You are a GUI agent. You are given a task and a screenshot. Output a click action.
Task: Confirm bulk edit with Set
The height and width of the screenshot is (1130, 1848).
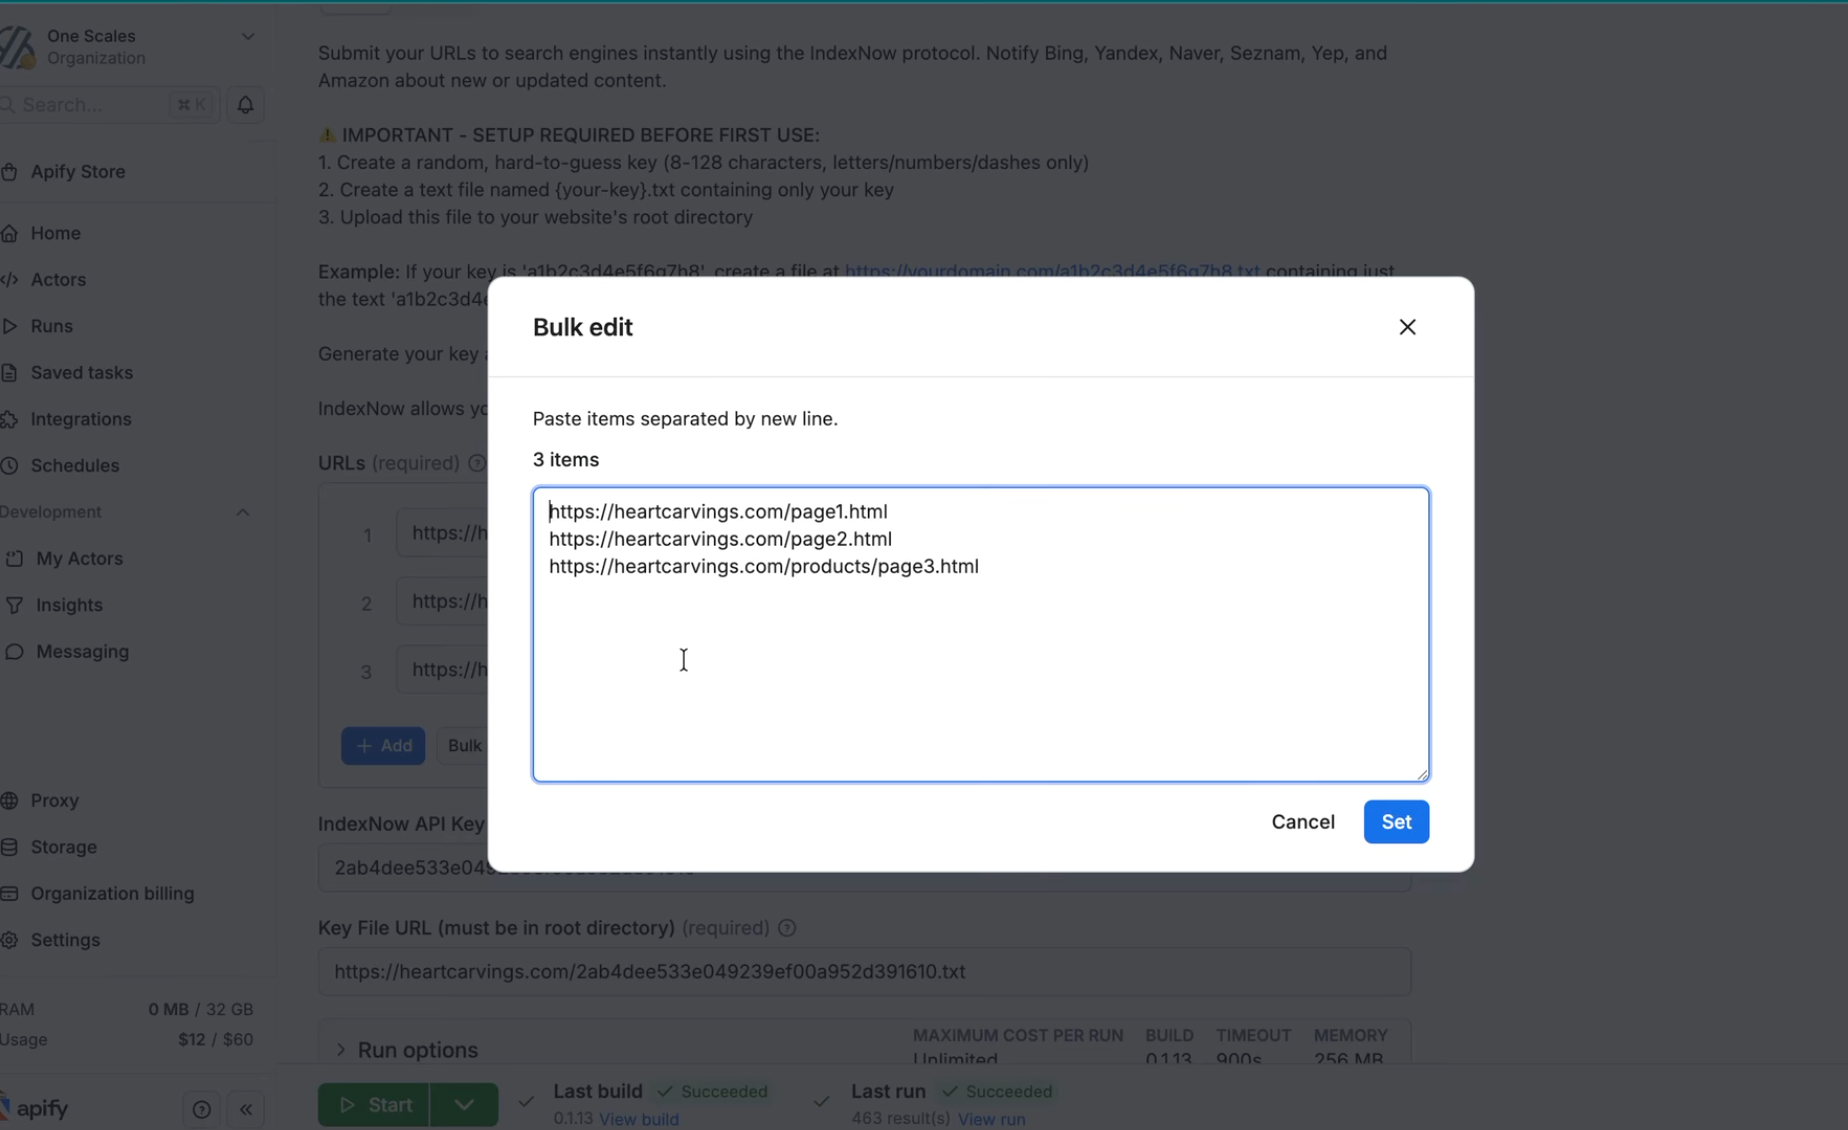1396,821
